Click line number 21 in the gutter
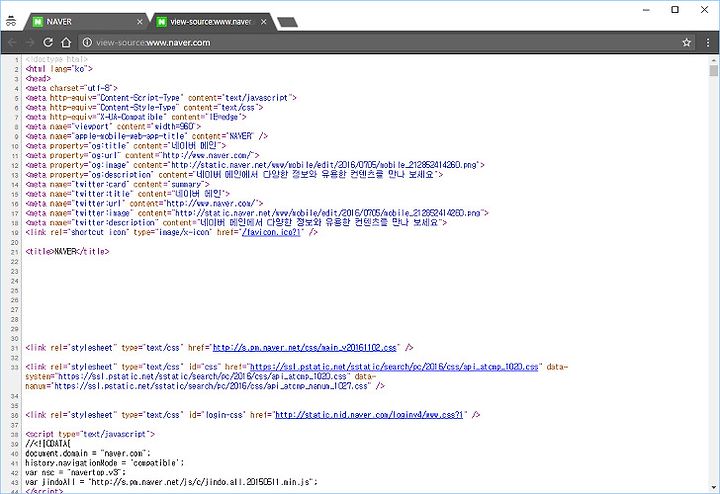 15,252
